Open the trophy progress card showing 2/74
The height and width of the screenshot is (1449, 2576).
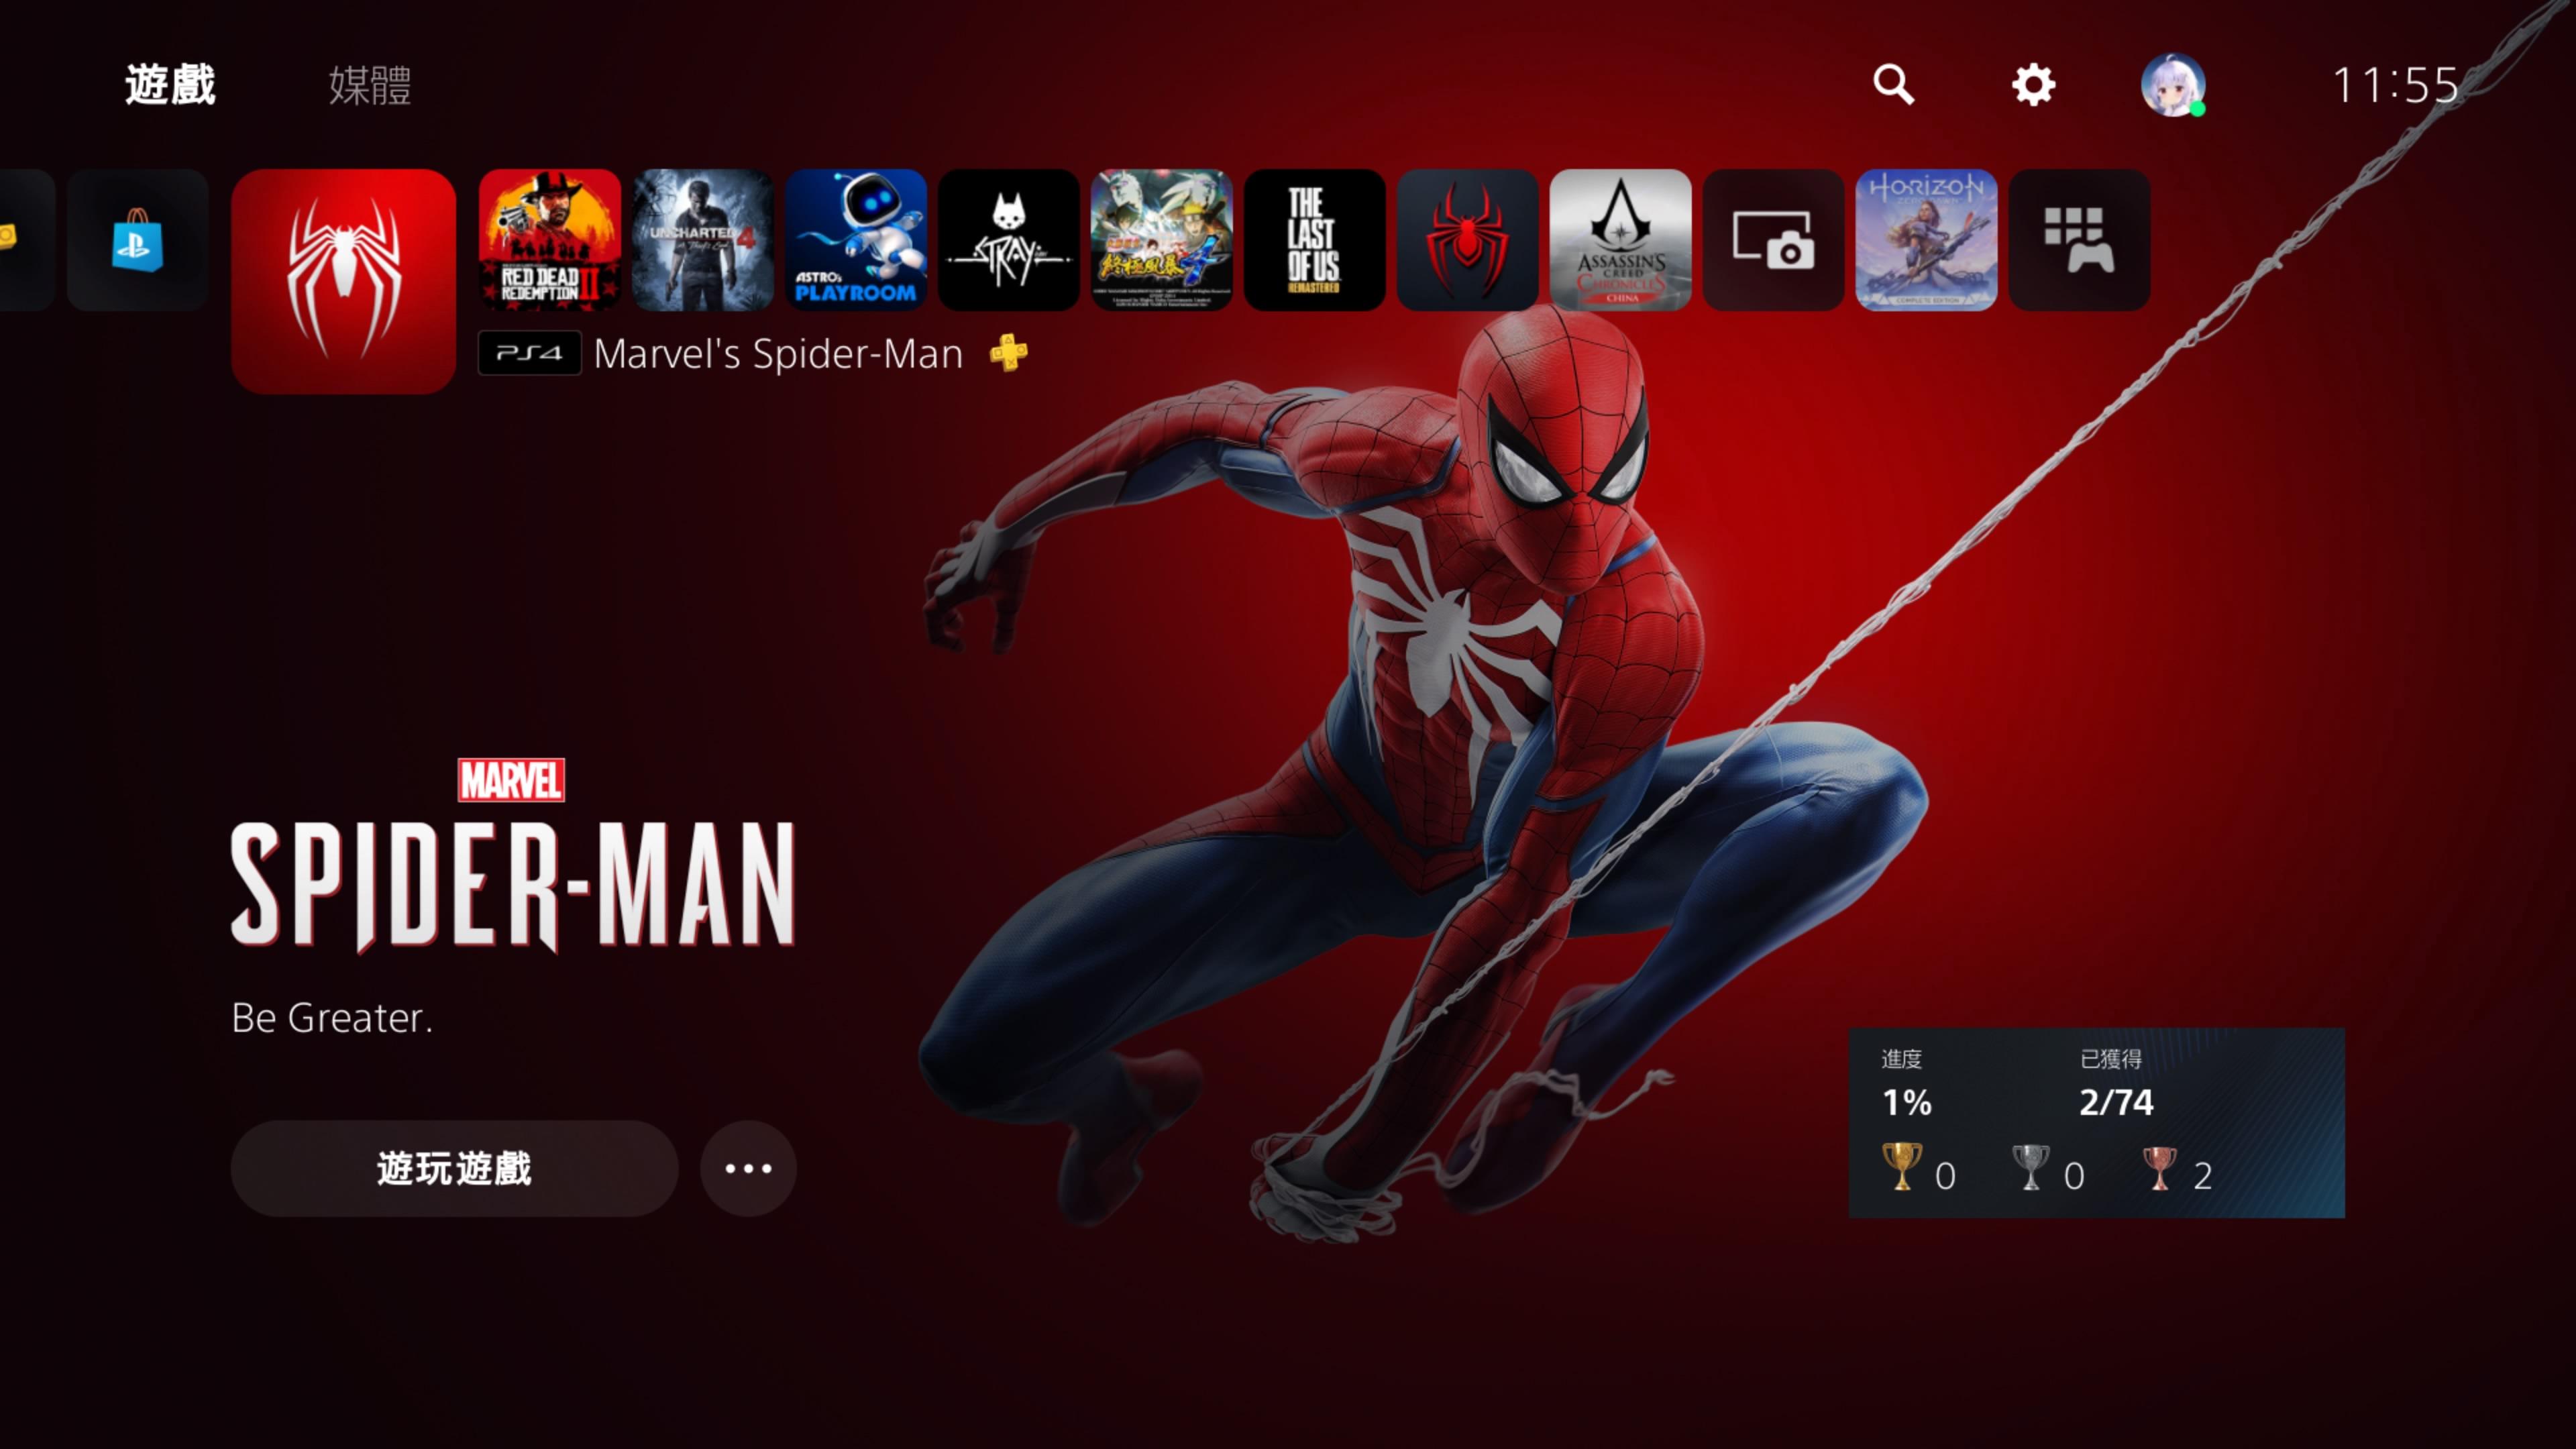(x=2096, y=1122)
